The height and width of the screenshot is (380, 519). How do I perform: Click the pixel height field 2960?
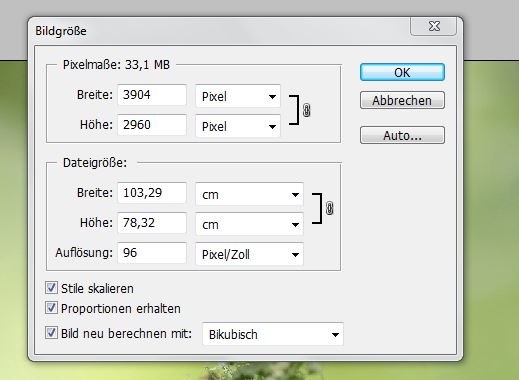click(152, 125)
